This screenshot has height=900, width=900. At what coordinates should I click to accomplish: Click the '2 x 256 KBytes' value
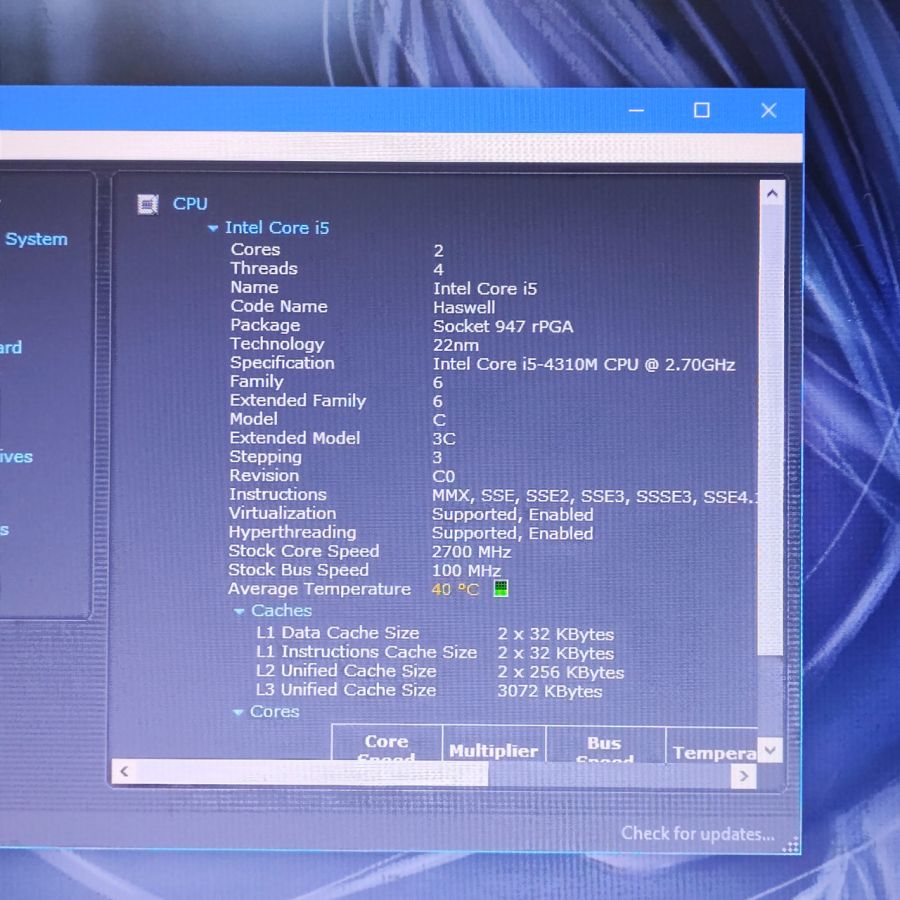pos(560,672)
